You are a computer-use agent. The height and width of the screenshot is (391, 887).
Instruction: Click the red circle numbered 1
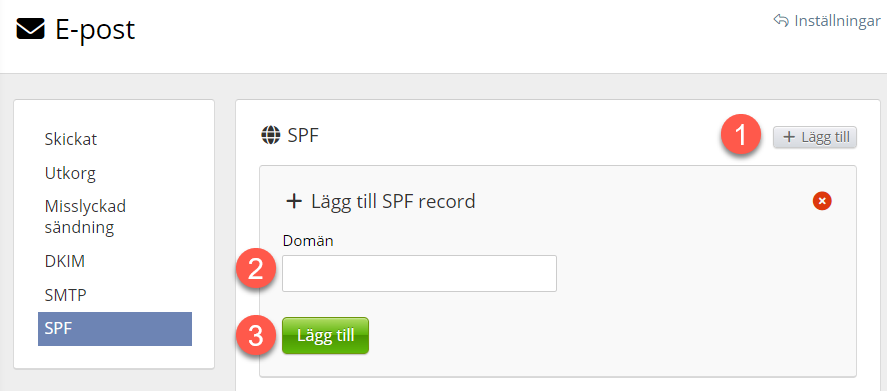click(741, 136)
